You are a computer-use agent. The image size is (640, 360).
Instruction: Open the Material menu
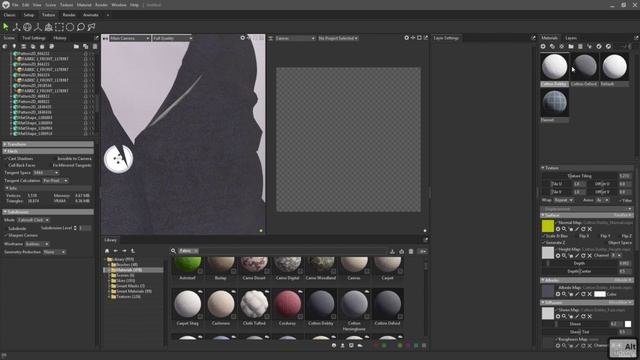pos(84,5)
